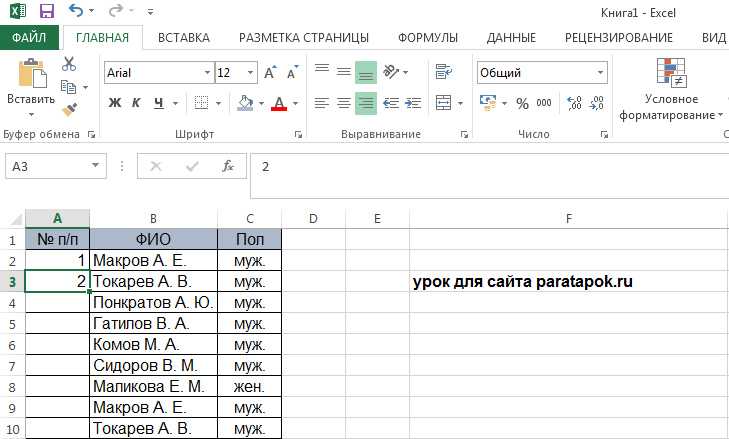The height and width of the screenshot is (439, 729).
Task: Click in the formula bar
Action: pyautogui.click(x=489, y=176)
